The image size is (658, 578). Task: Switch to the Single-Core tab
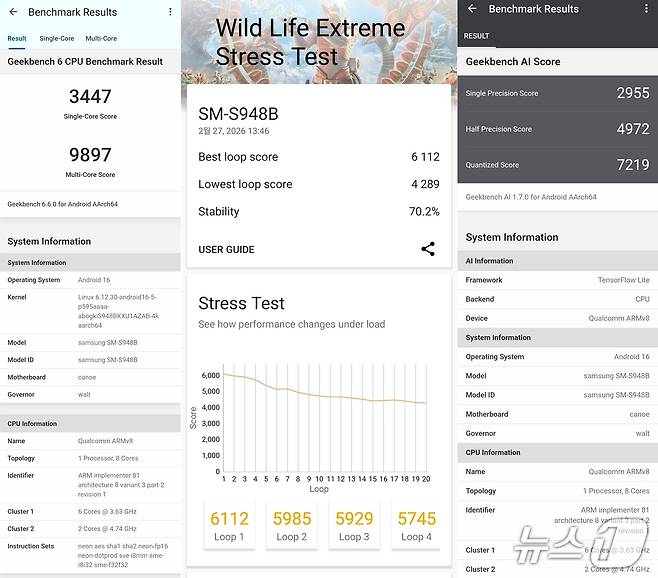pos(57,39)
